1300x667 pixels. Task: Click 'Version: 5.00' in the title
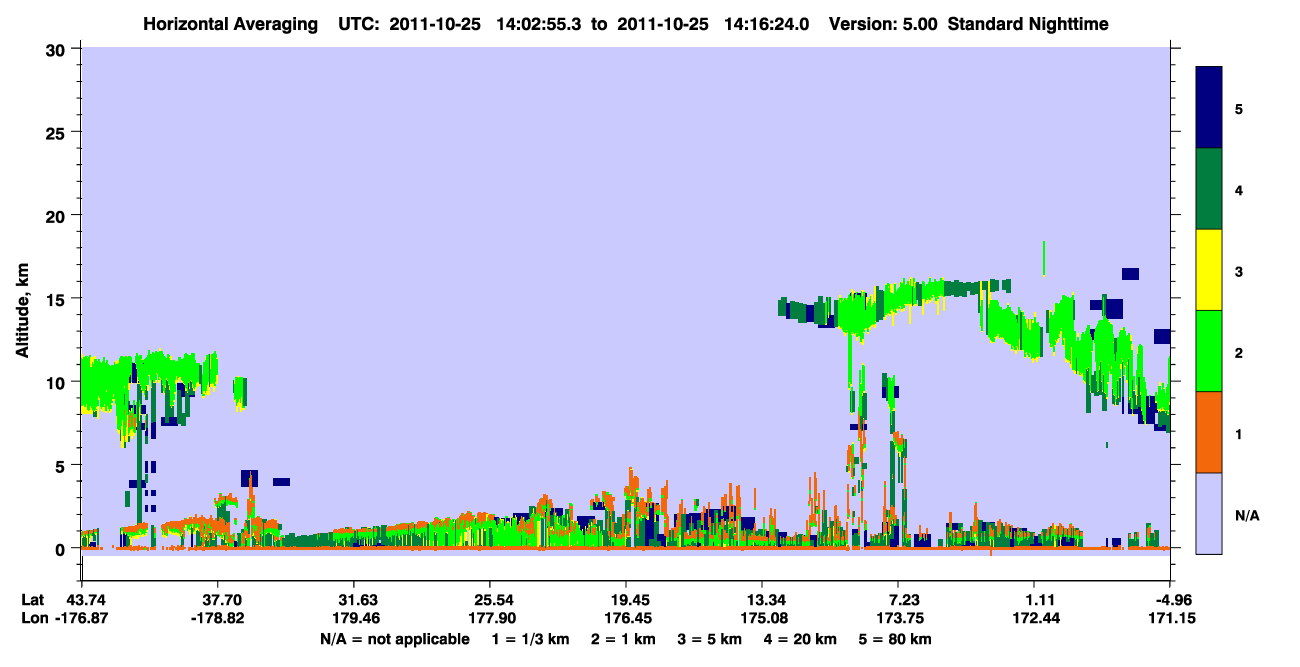[x=882, y=23]
